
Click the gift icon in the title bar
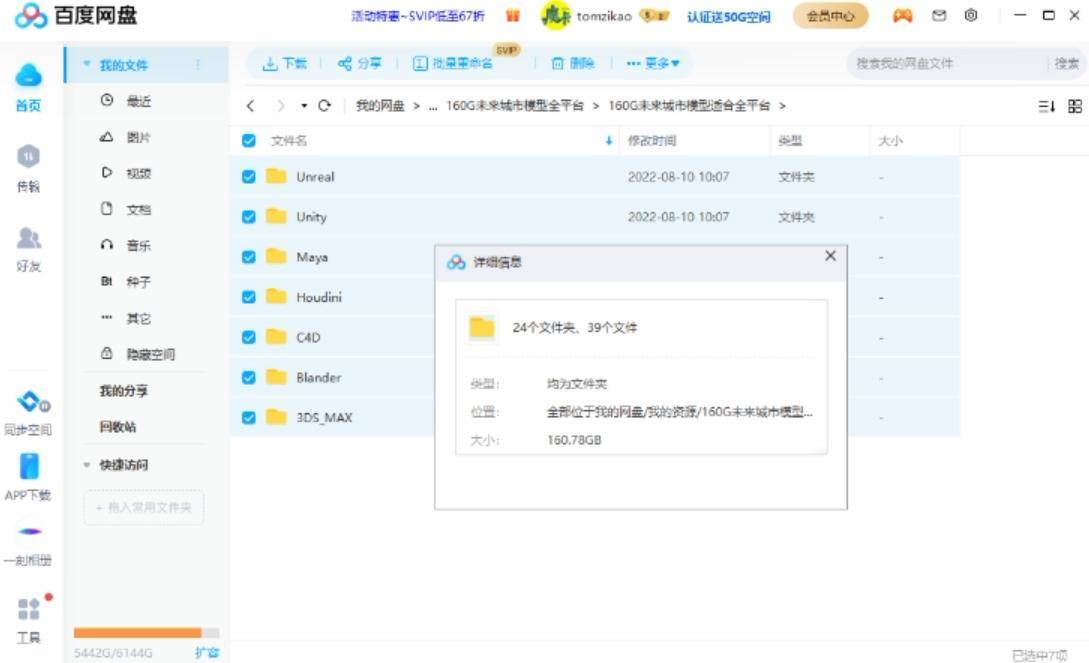(513, 15)
